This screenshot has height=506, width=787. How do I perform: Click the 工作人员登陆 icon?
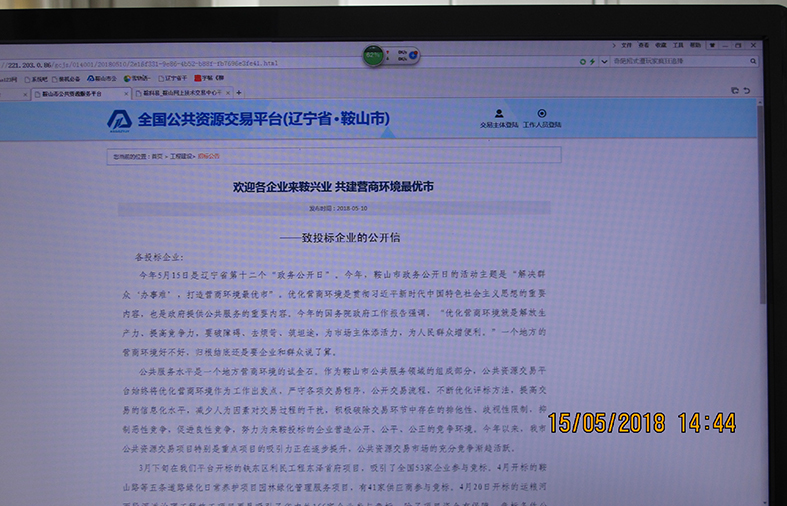(542, 114)
